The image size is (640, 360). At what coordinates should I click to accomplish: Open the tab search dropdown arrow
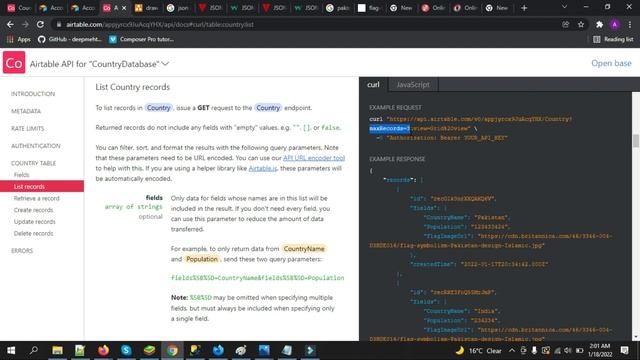coord(564,7)
